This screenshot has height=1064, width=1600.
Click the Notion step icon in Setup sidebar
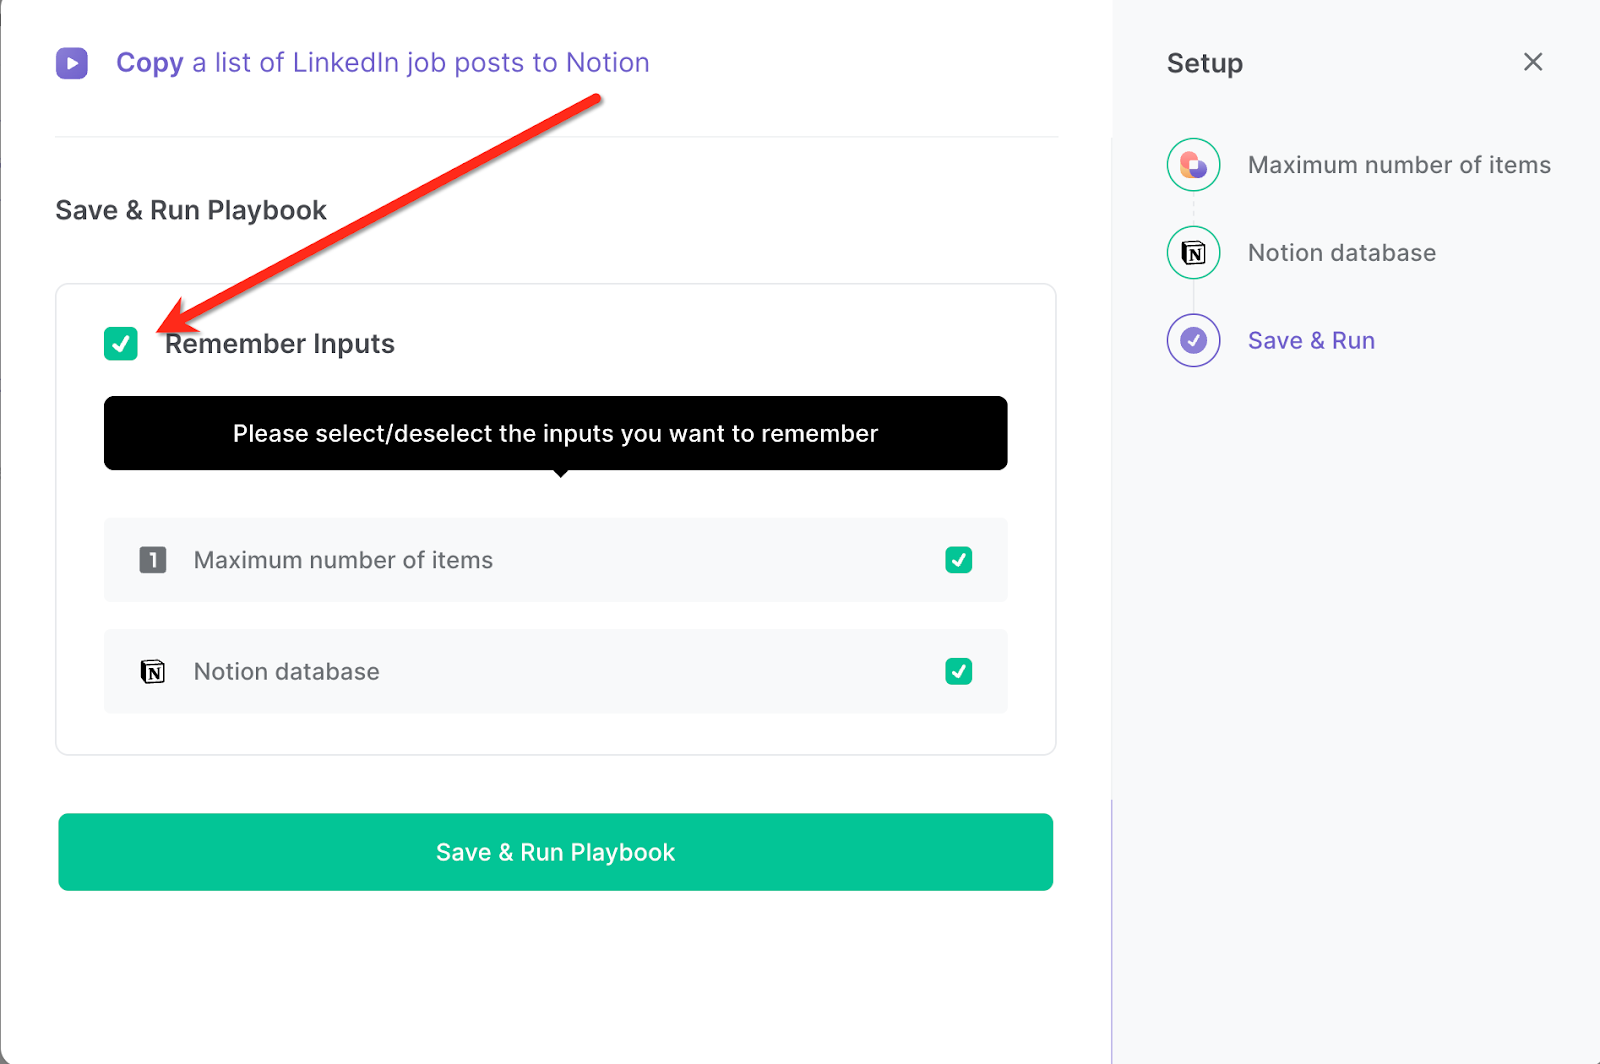(x=1193, y=253)
